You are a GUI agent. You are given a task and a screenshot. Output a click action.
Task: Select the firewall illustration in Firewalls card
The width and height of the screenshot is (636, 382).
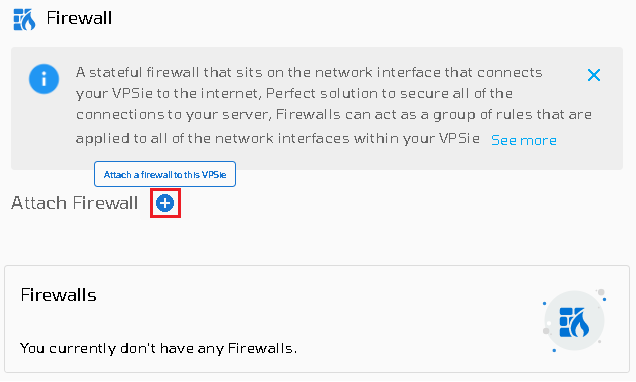coord(574,320)
